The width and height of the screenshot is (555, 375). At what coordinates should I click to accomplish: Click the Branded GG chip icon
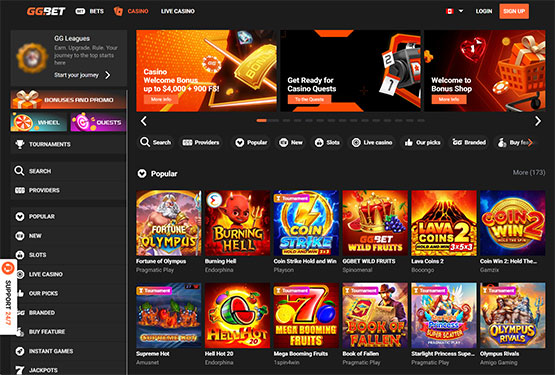[x=457, y=142]
